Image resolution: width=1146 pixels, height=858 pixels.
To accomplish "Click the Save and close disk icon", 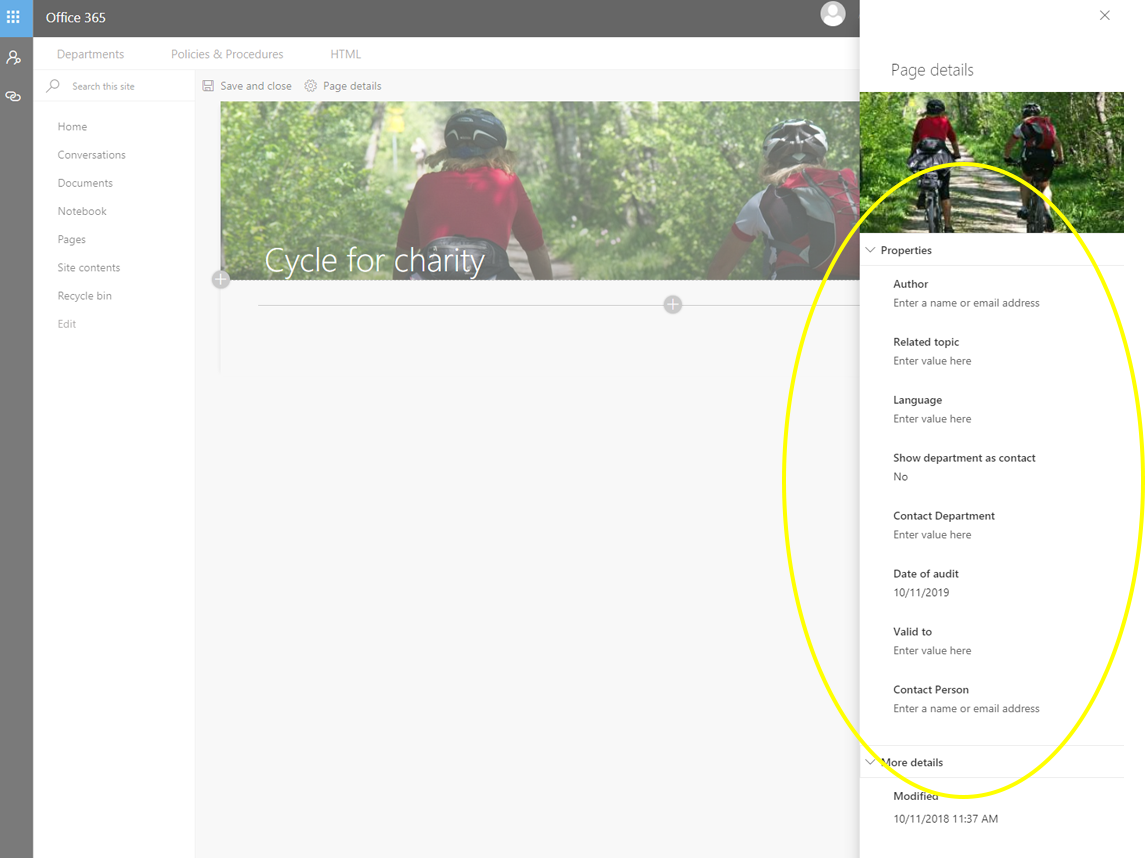I will (208, 86).
